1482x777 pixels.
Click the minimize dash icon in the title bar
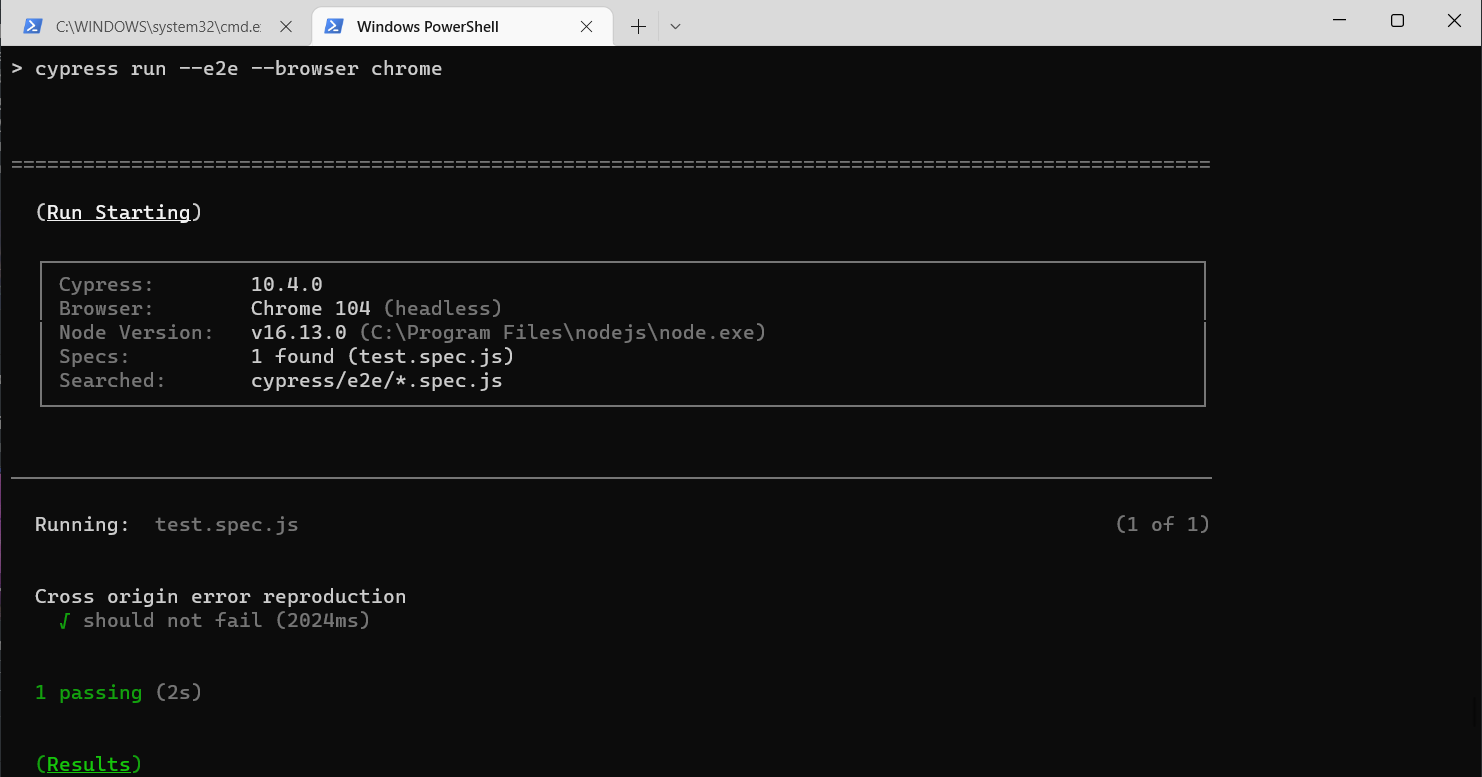[1338, 20]
